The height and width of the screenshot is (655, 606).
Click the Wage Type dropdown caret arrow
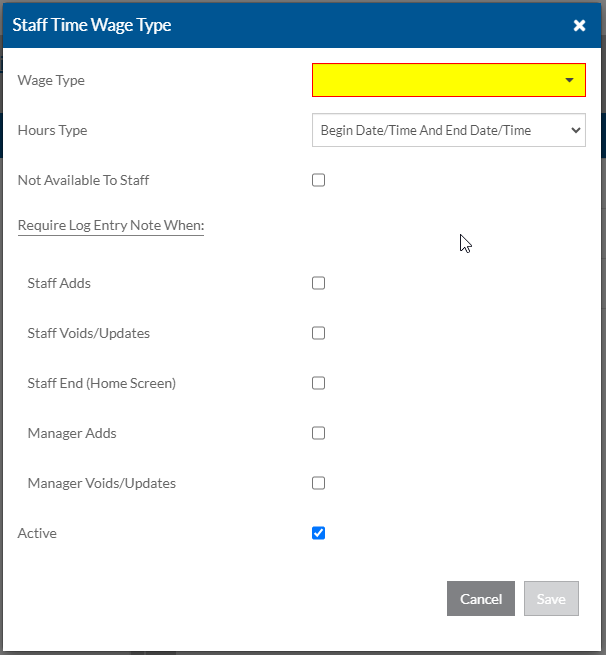[x=569, y=80]
